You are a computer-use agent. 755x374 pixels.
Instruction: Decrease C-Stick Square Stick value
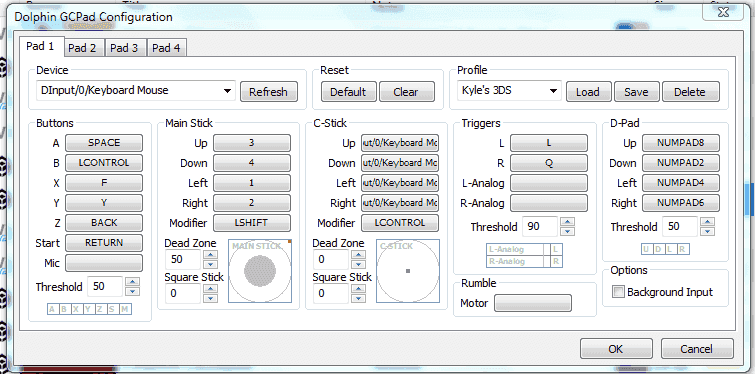click(x=358, y=298)
